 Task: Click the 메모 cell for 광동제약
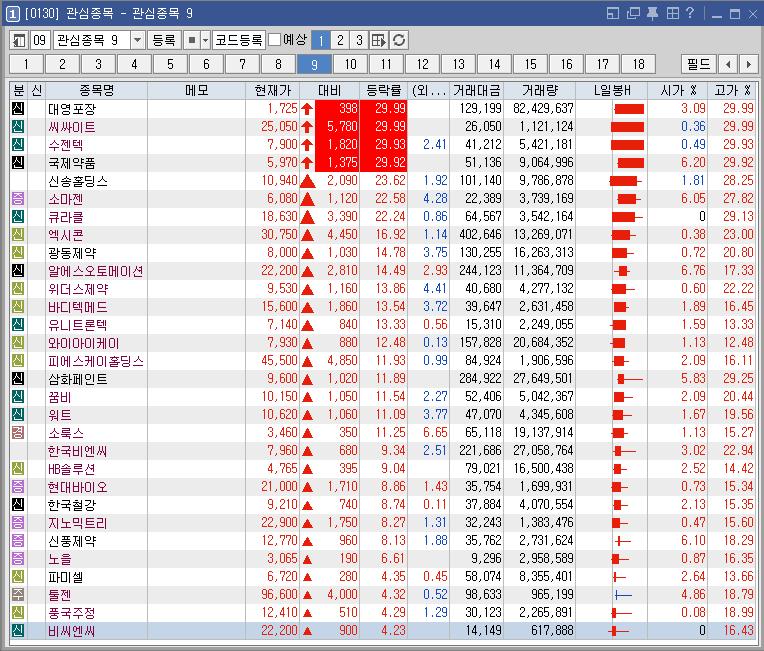[196, 252]
